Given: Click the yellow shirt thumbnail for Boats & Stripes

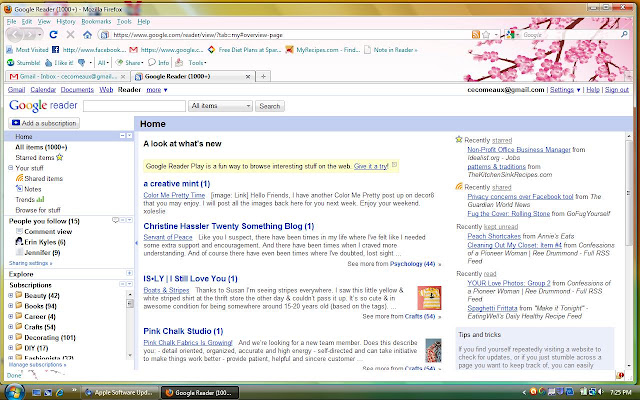Looking at the screenshot, I should click(x=429, y=298).
